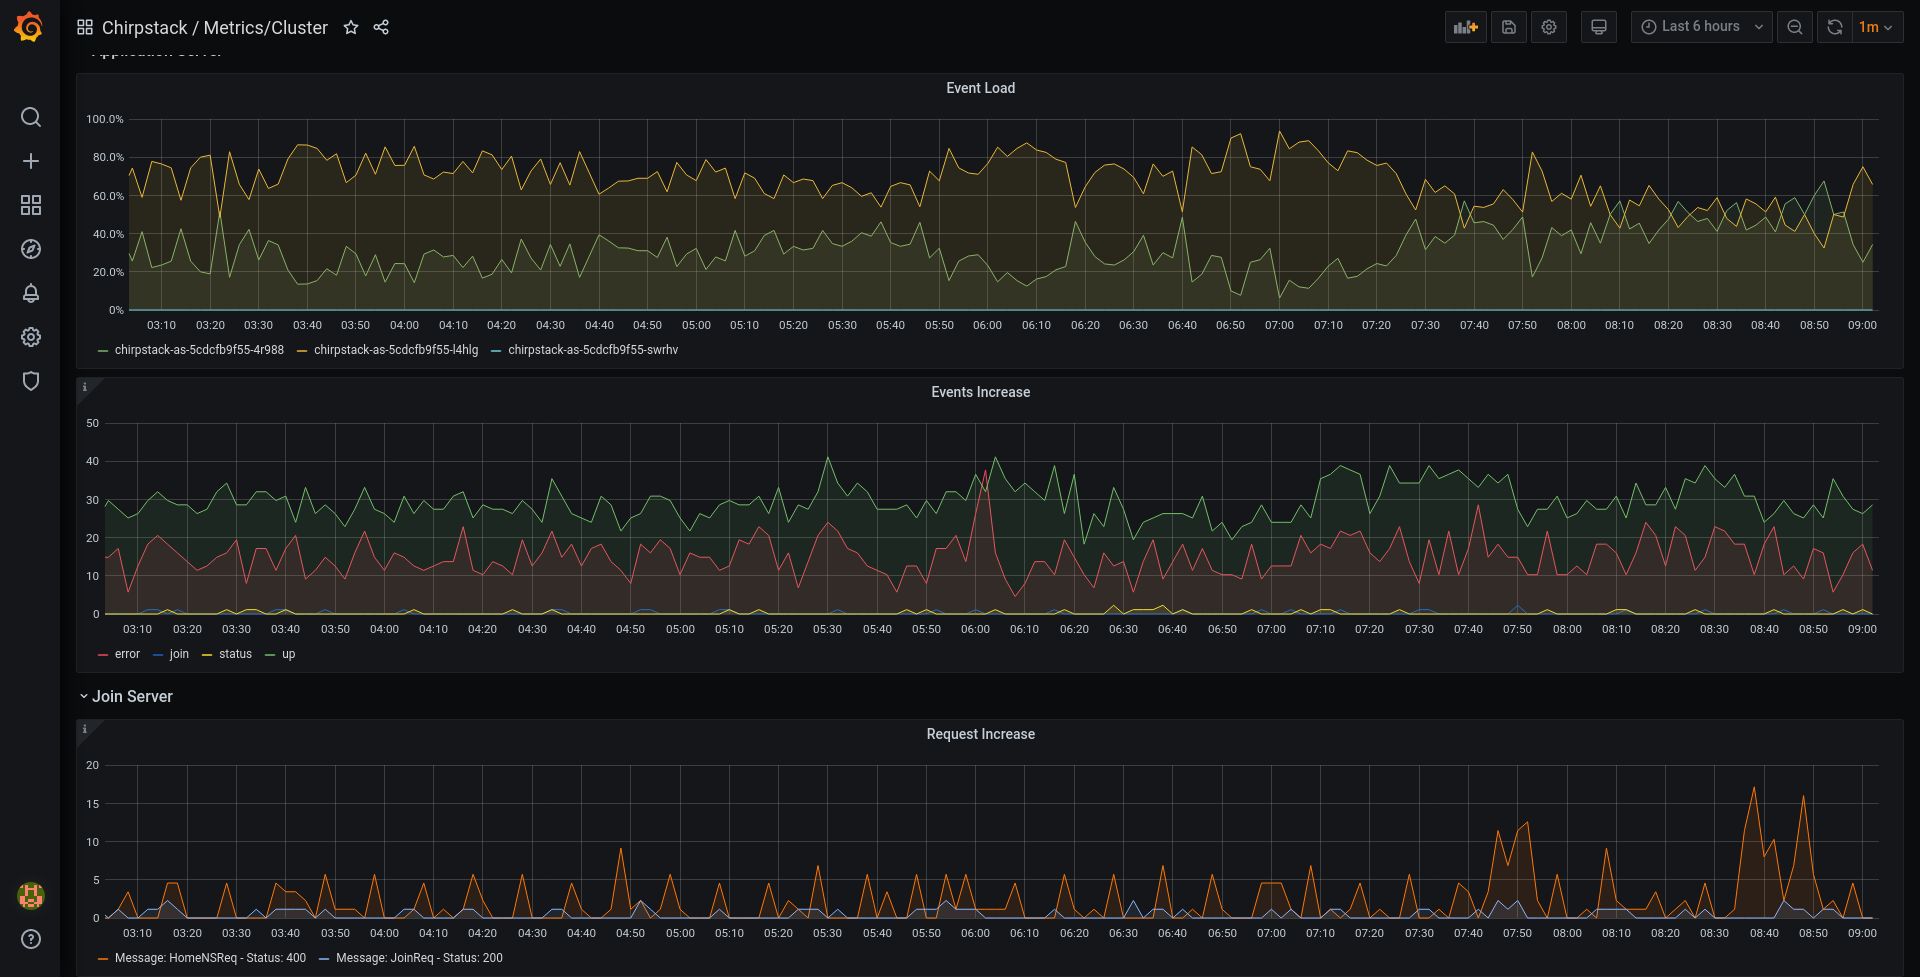Change color of status series swatch
The height and width of the screenshot is (977, 1920).
tap(207, 655)
